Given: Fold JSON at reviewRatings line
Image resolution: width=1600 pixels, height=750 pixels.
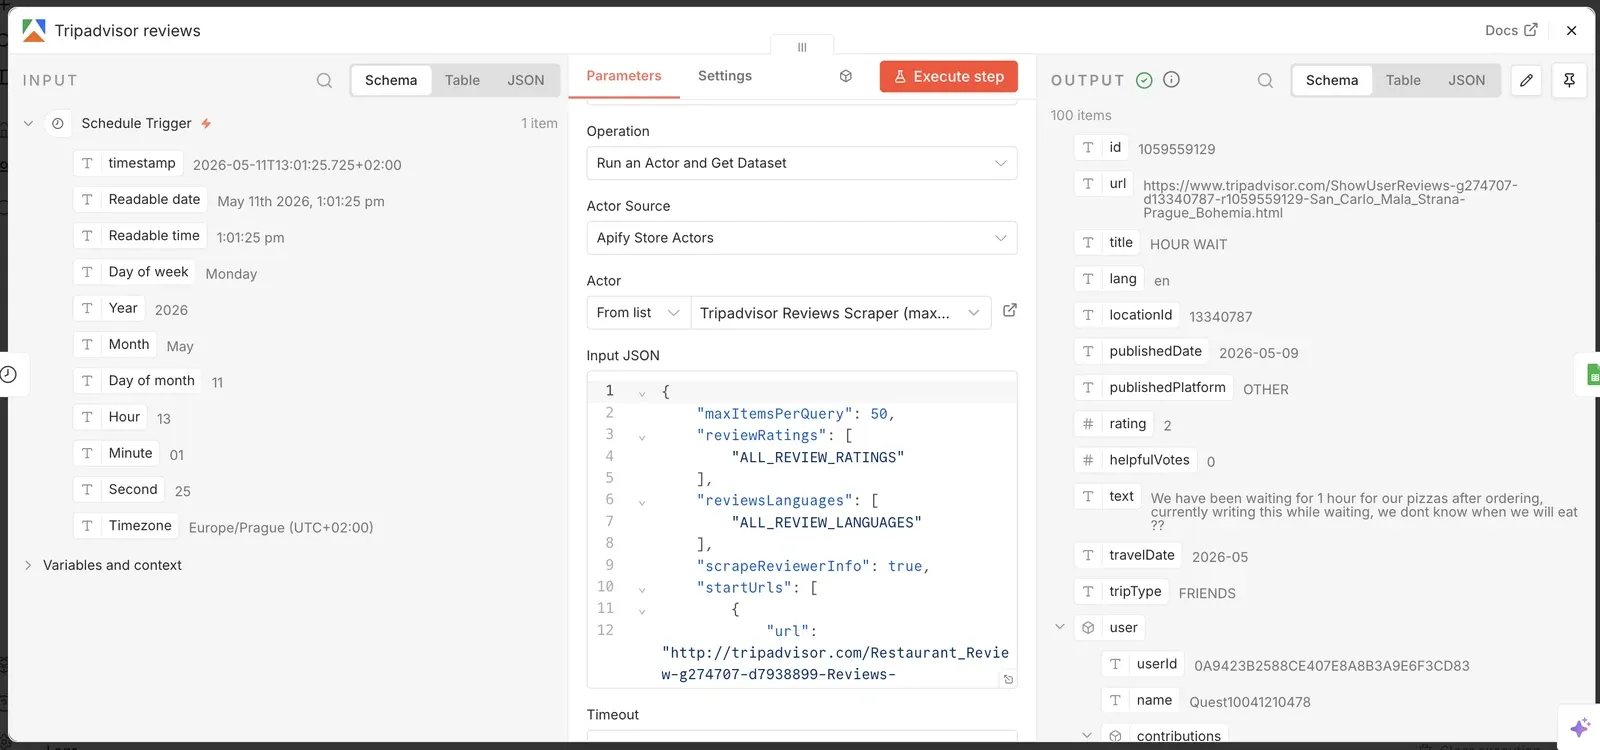Looking at the screenshot, I should [x=642, y=437].
